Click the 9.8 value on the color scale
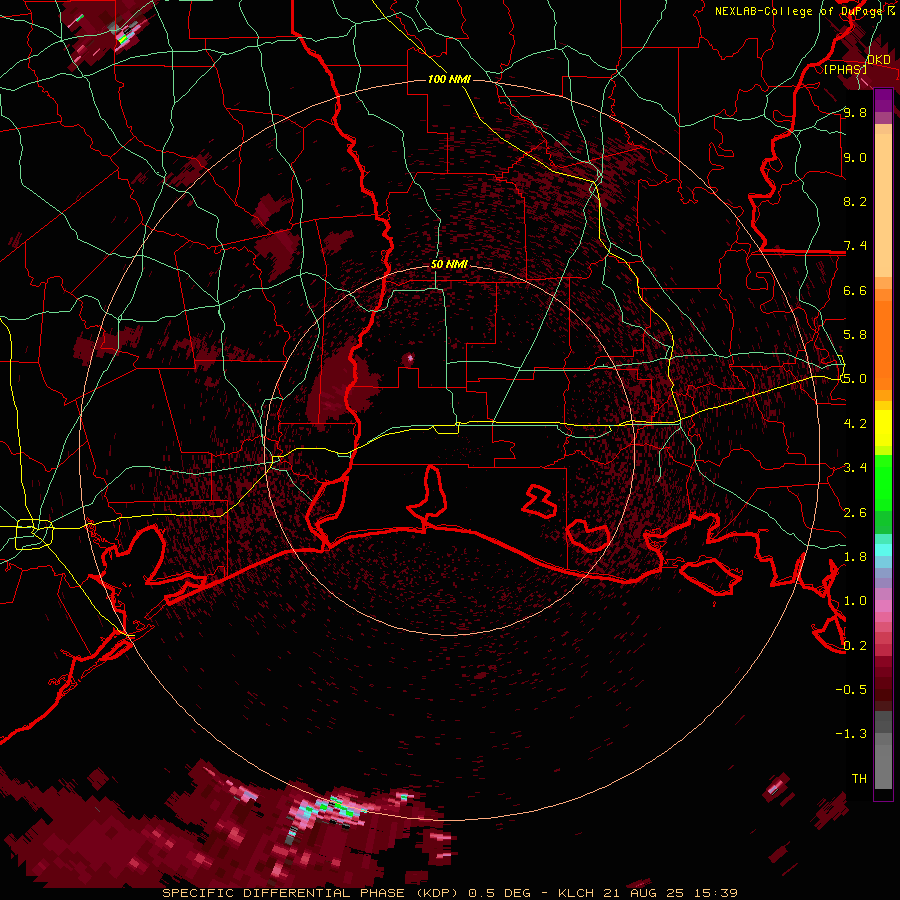900x900 pixels. click(x=855, y=112)
